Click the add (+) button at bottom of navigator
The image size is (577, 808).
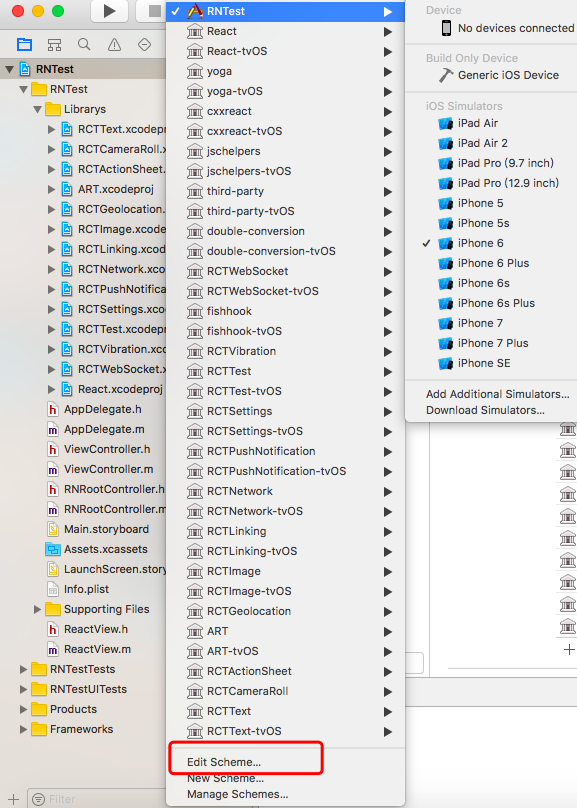click(x=13, y=799)
